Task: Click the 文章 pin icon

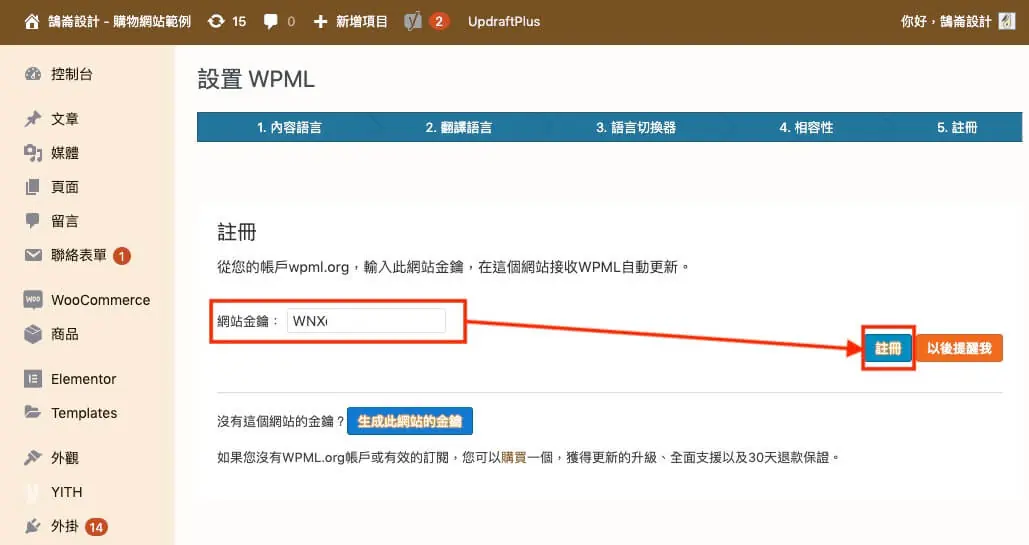Action: 33,119
